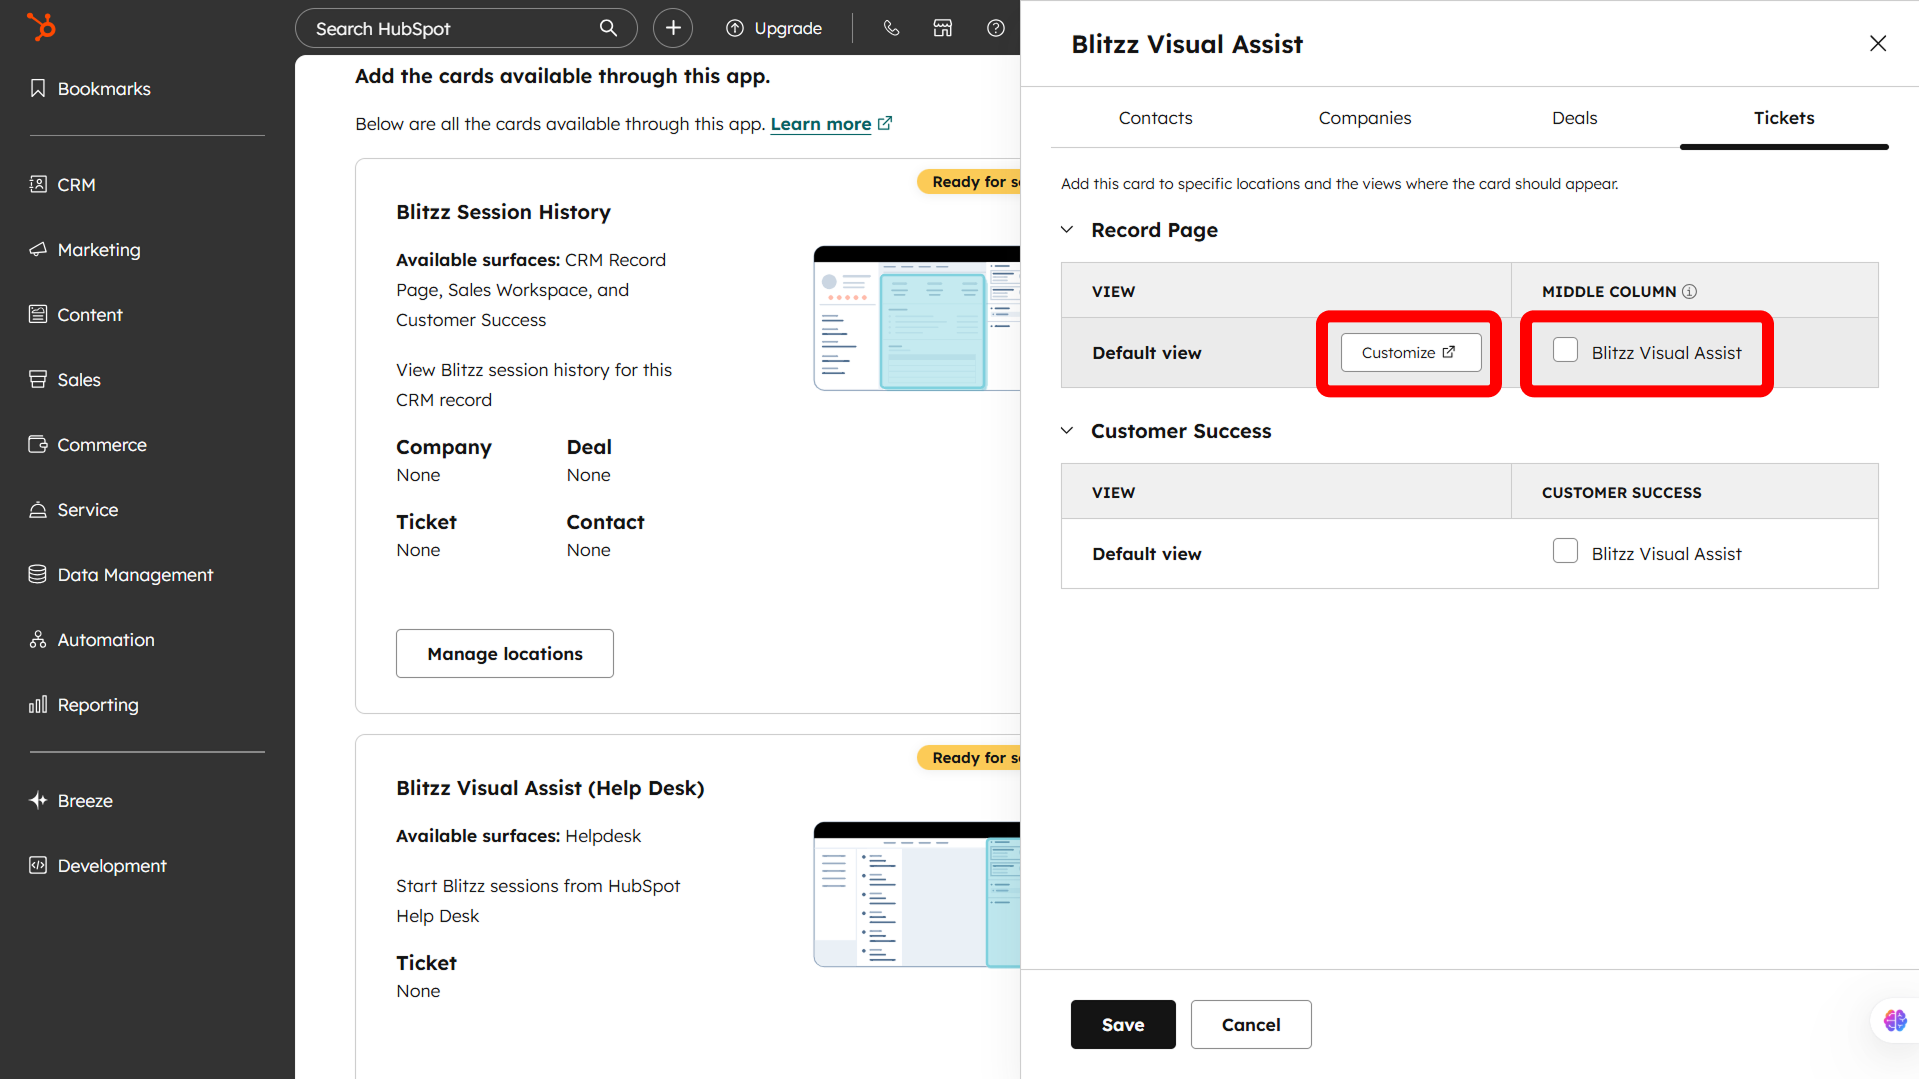Click the plus create button

tap(673, 28)
